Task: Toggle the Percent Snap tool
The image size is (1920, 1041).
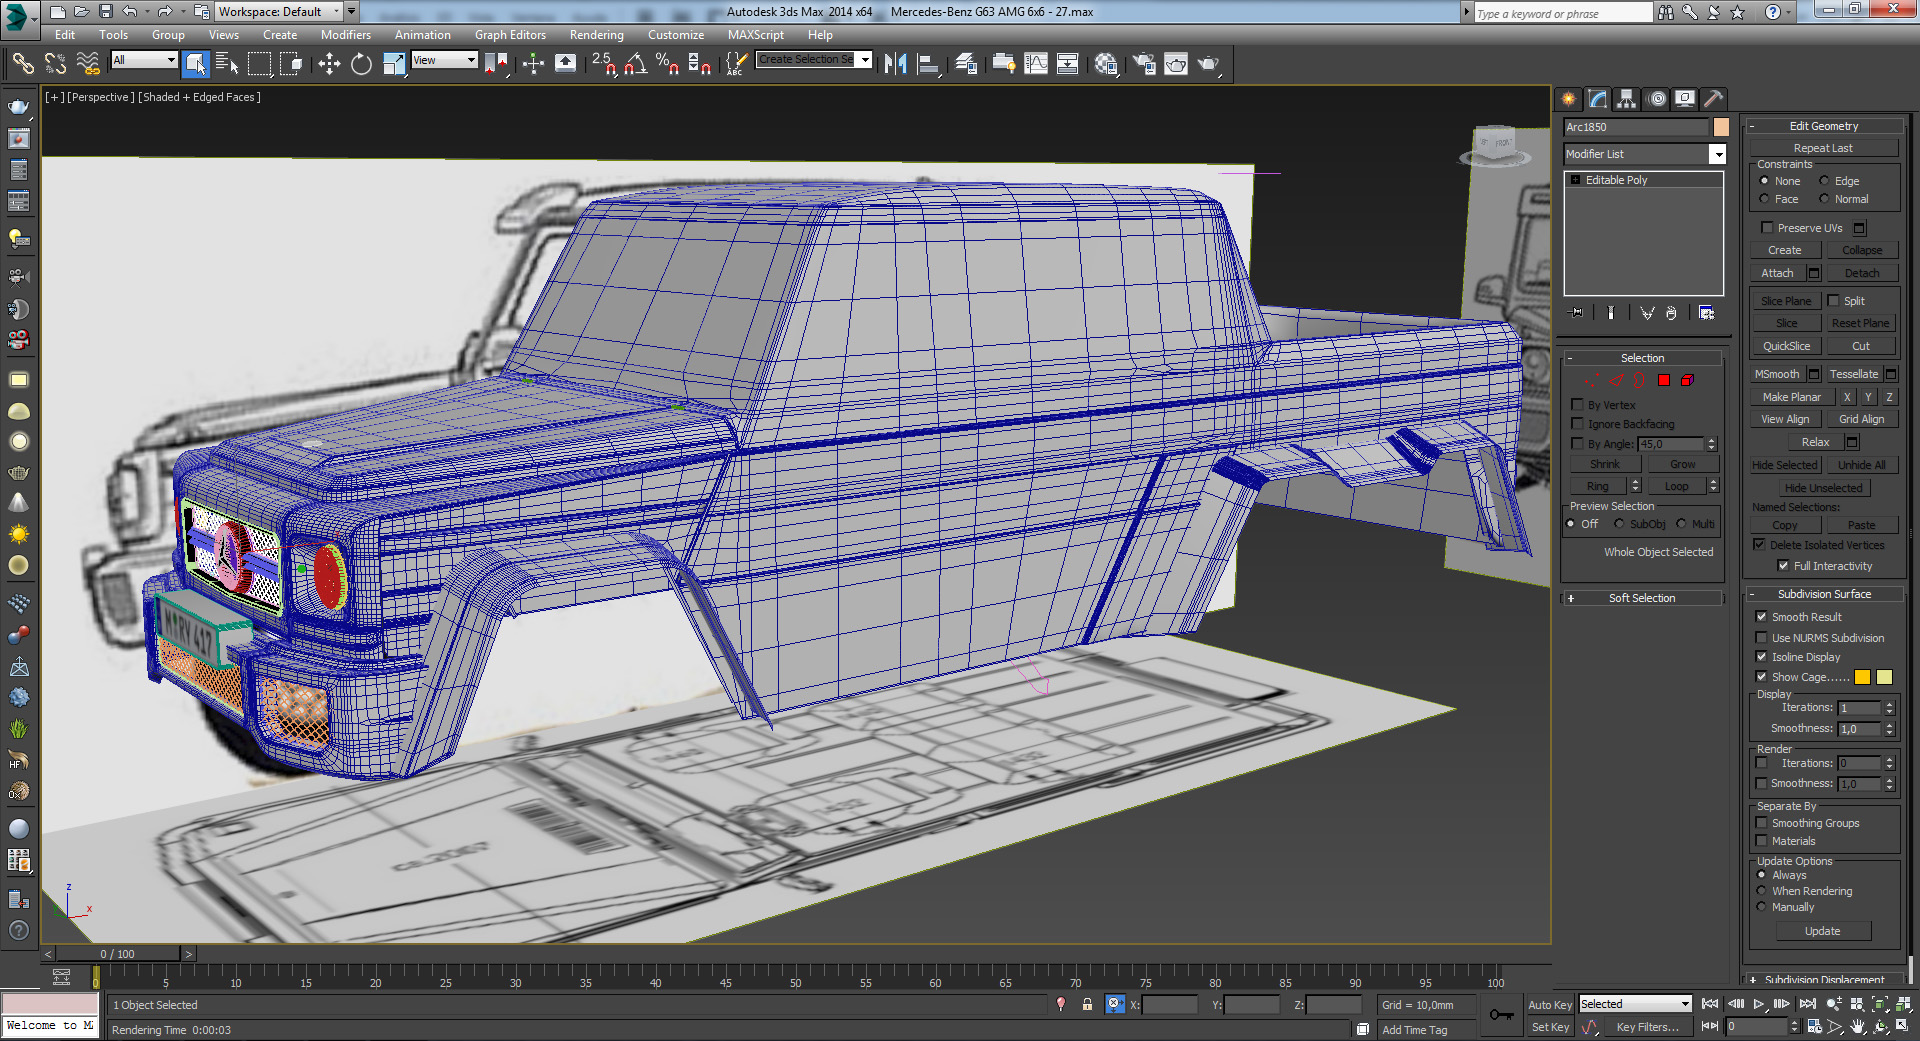Action: pos(667,64)
